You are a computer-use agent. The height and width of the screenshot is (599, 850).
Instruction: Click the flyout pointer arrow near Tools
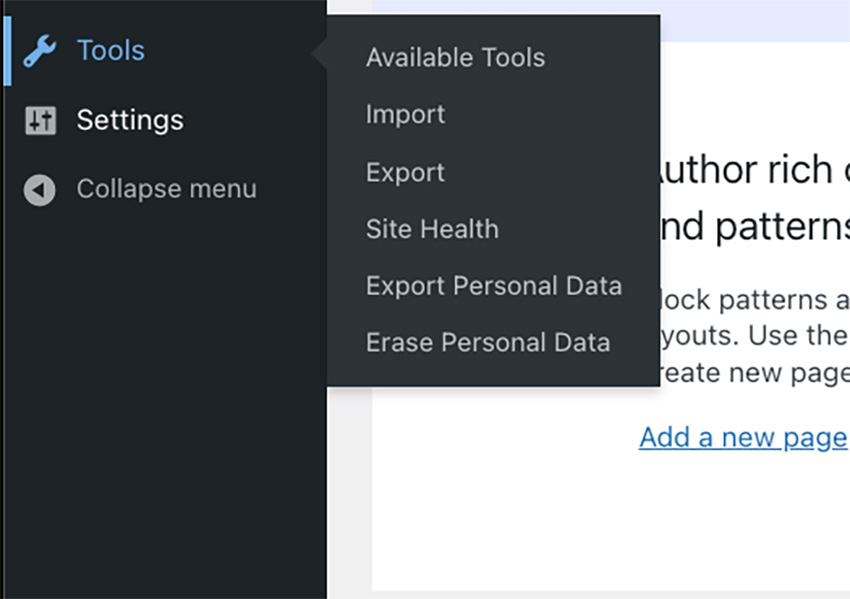coord(319,53)
